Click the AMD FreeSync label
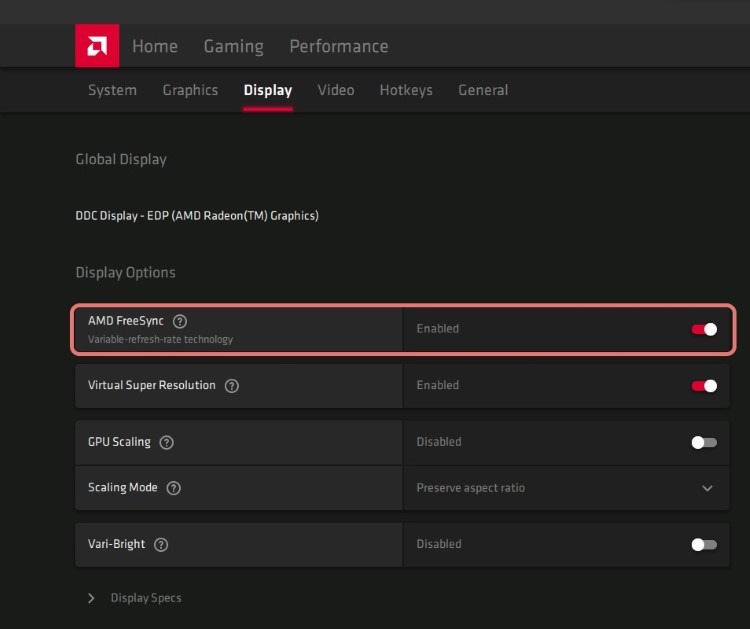This screenshot has width=750, height=629. coord(126,321)
